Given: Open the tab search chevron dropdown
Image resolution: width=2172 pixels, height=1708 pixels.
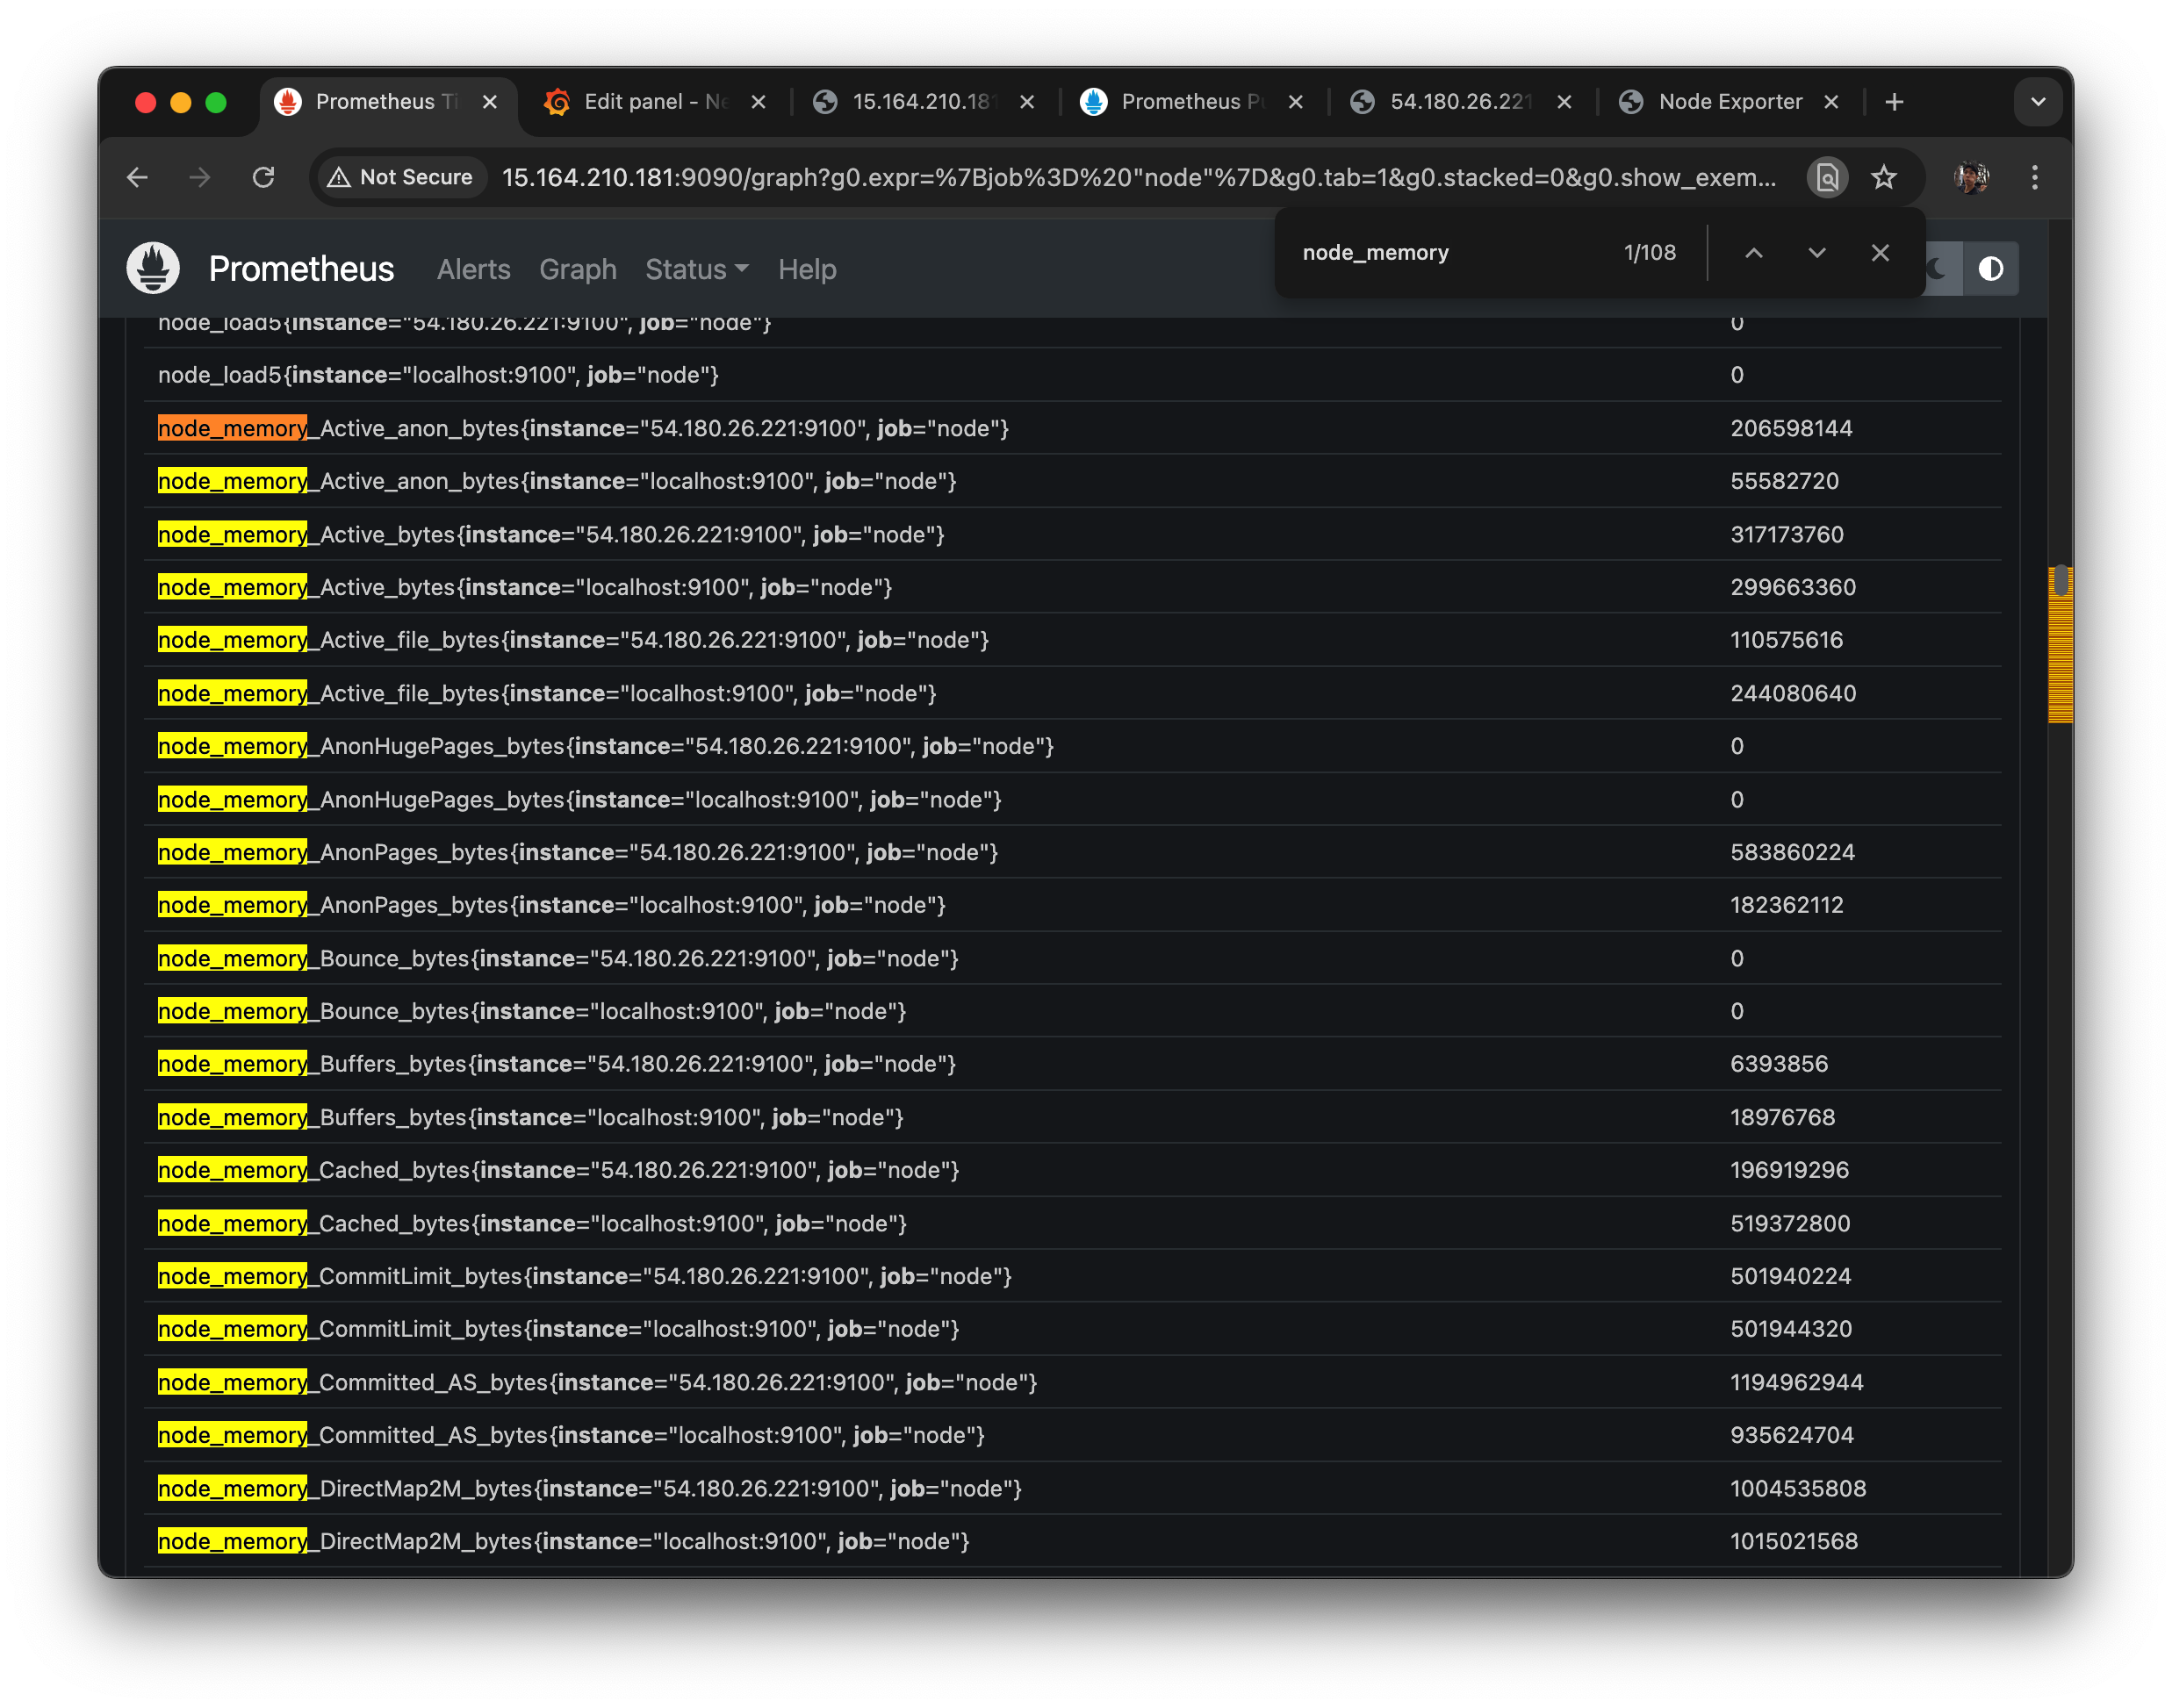Looking at the screenshot, I should 2037,102.
